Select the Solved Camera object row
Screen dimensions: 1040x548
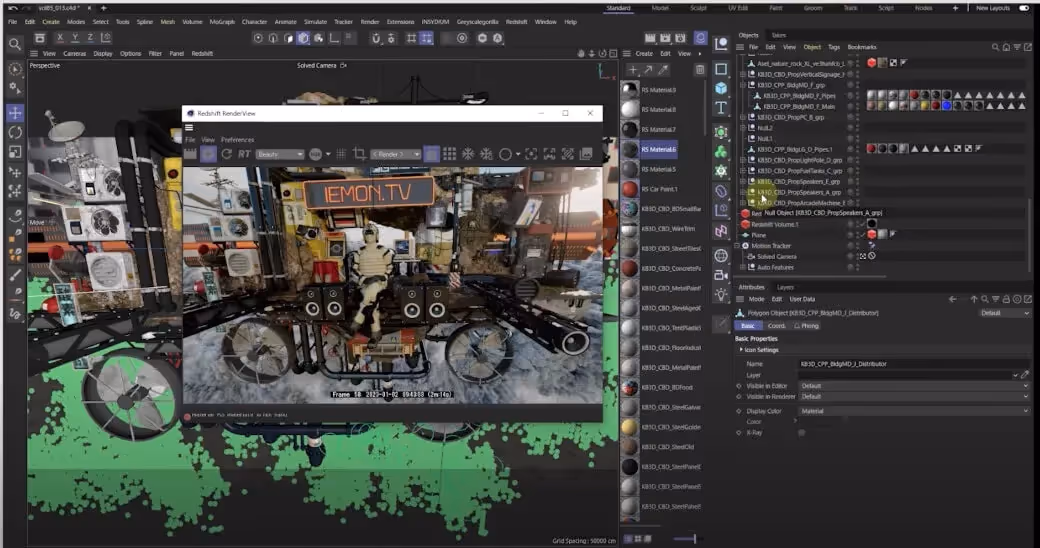tap(777, 257)
